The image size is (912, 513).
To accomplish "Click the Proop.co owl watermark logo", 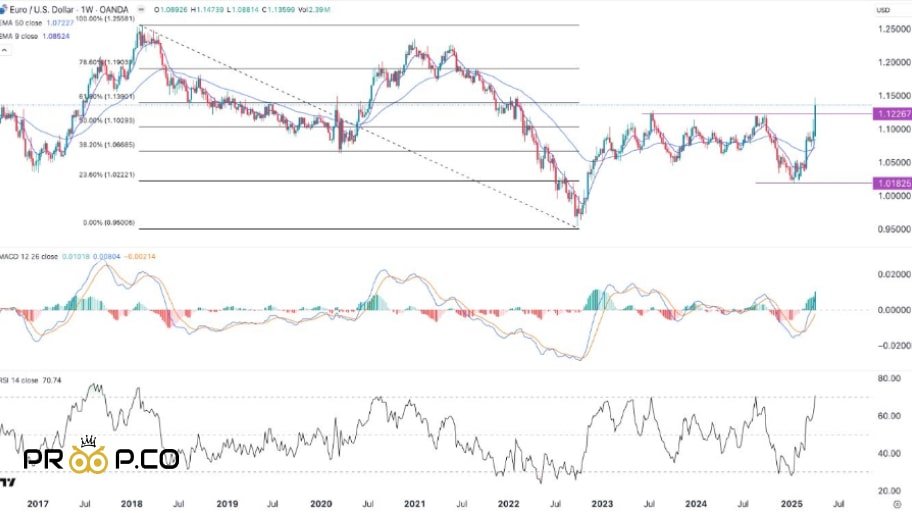I will click(x=100, y=458).
